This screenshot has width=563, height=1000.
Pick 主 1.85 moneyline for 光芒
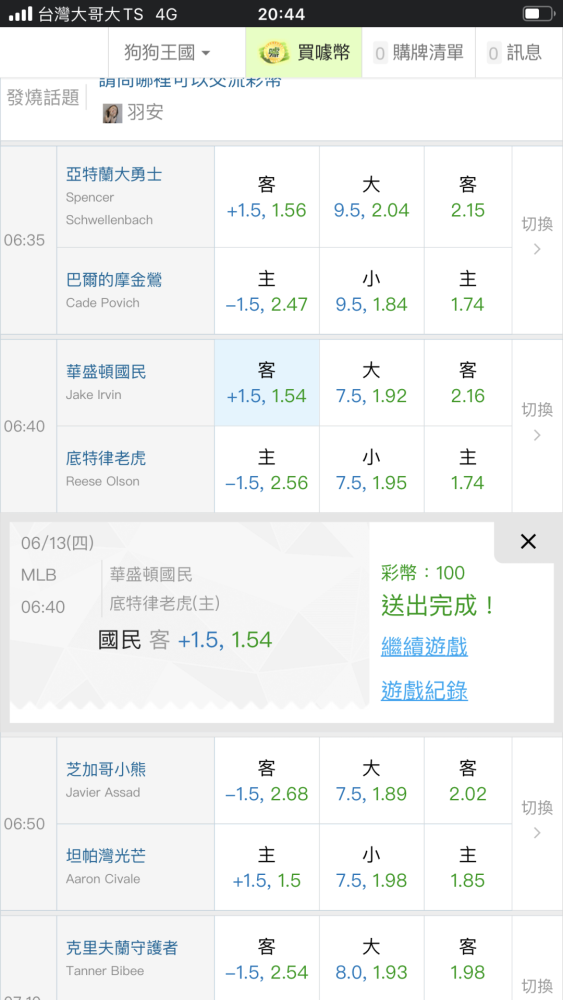pyautogui.click(x=468, y=867)
